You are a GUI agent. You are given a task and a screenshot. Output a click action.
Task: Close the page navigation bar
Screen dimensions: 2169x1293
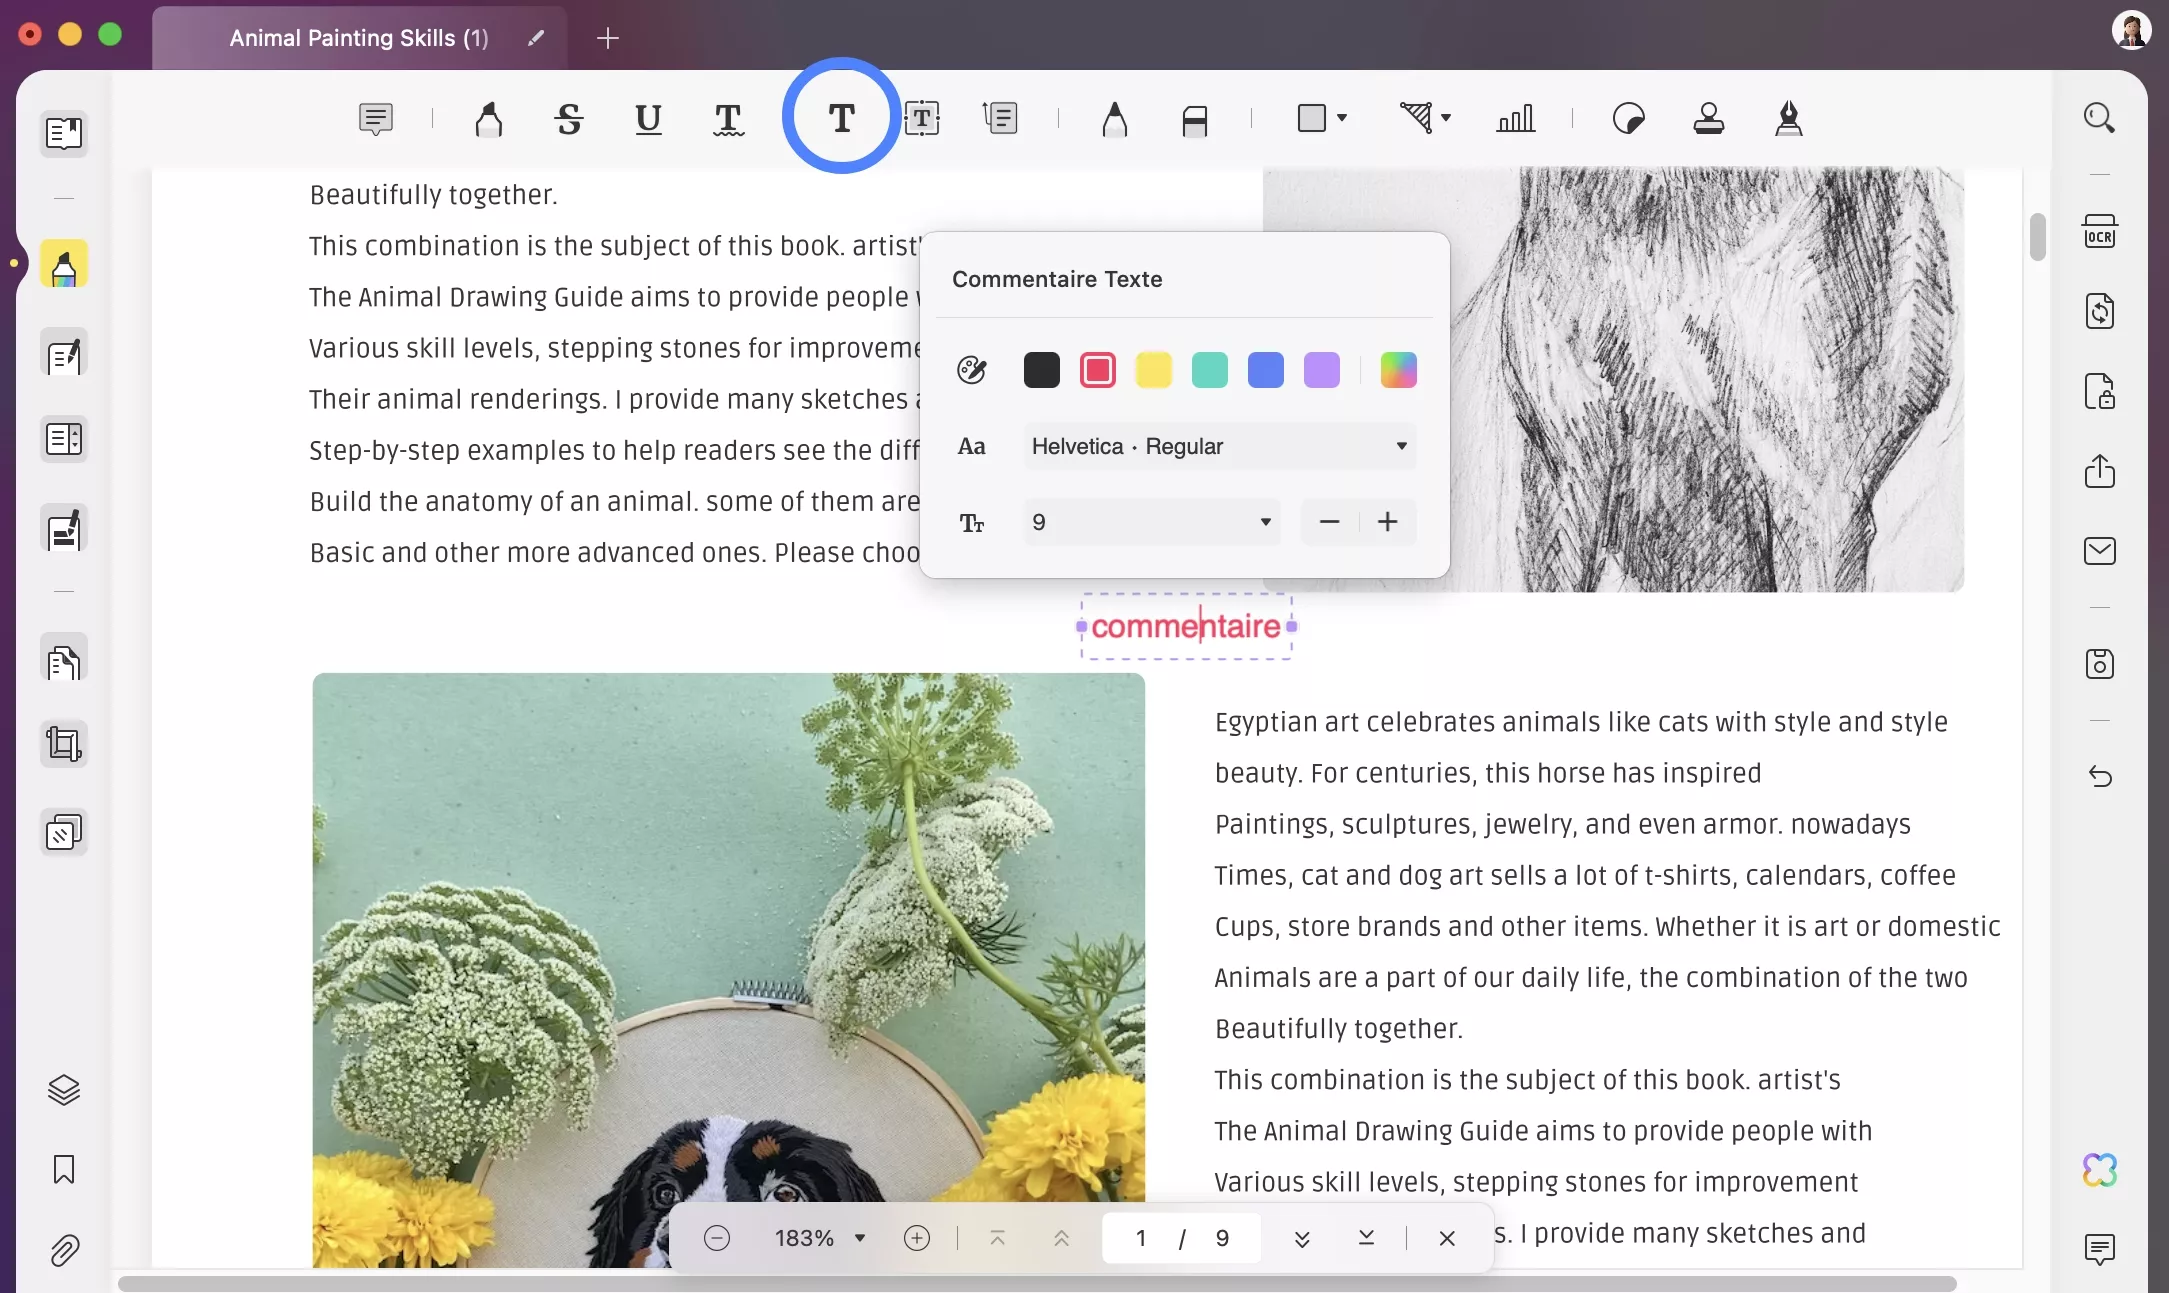click(x=1446, y=1238)
